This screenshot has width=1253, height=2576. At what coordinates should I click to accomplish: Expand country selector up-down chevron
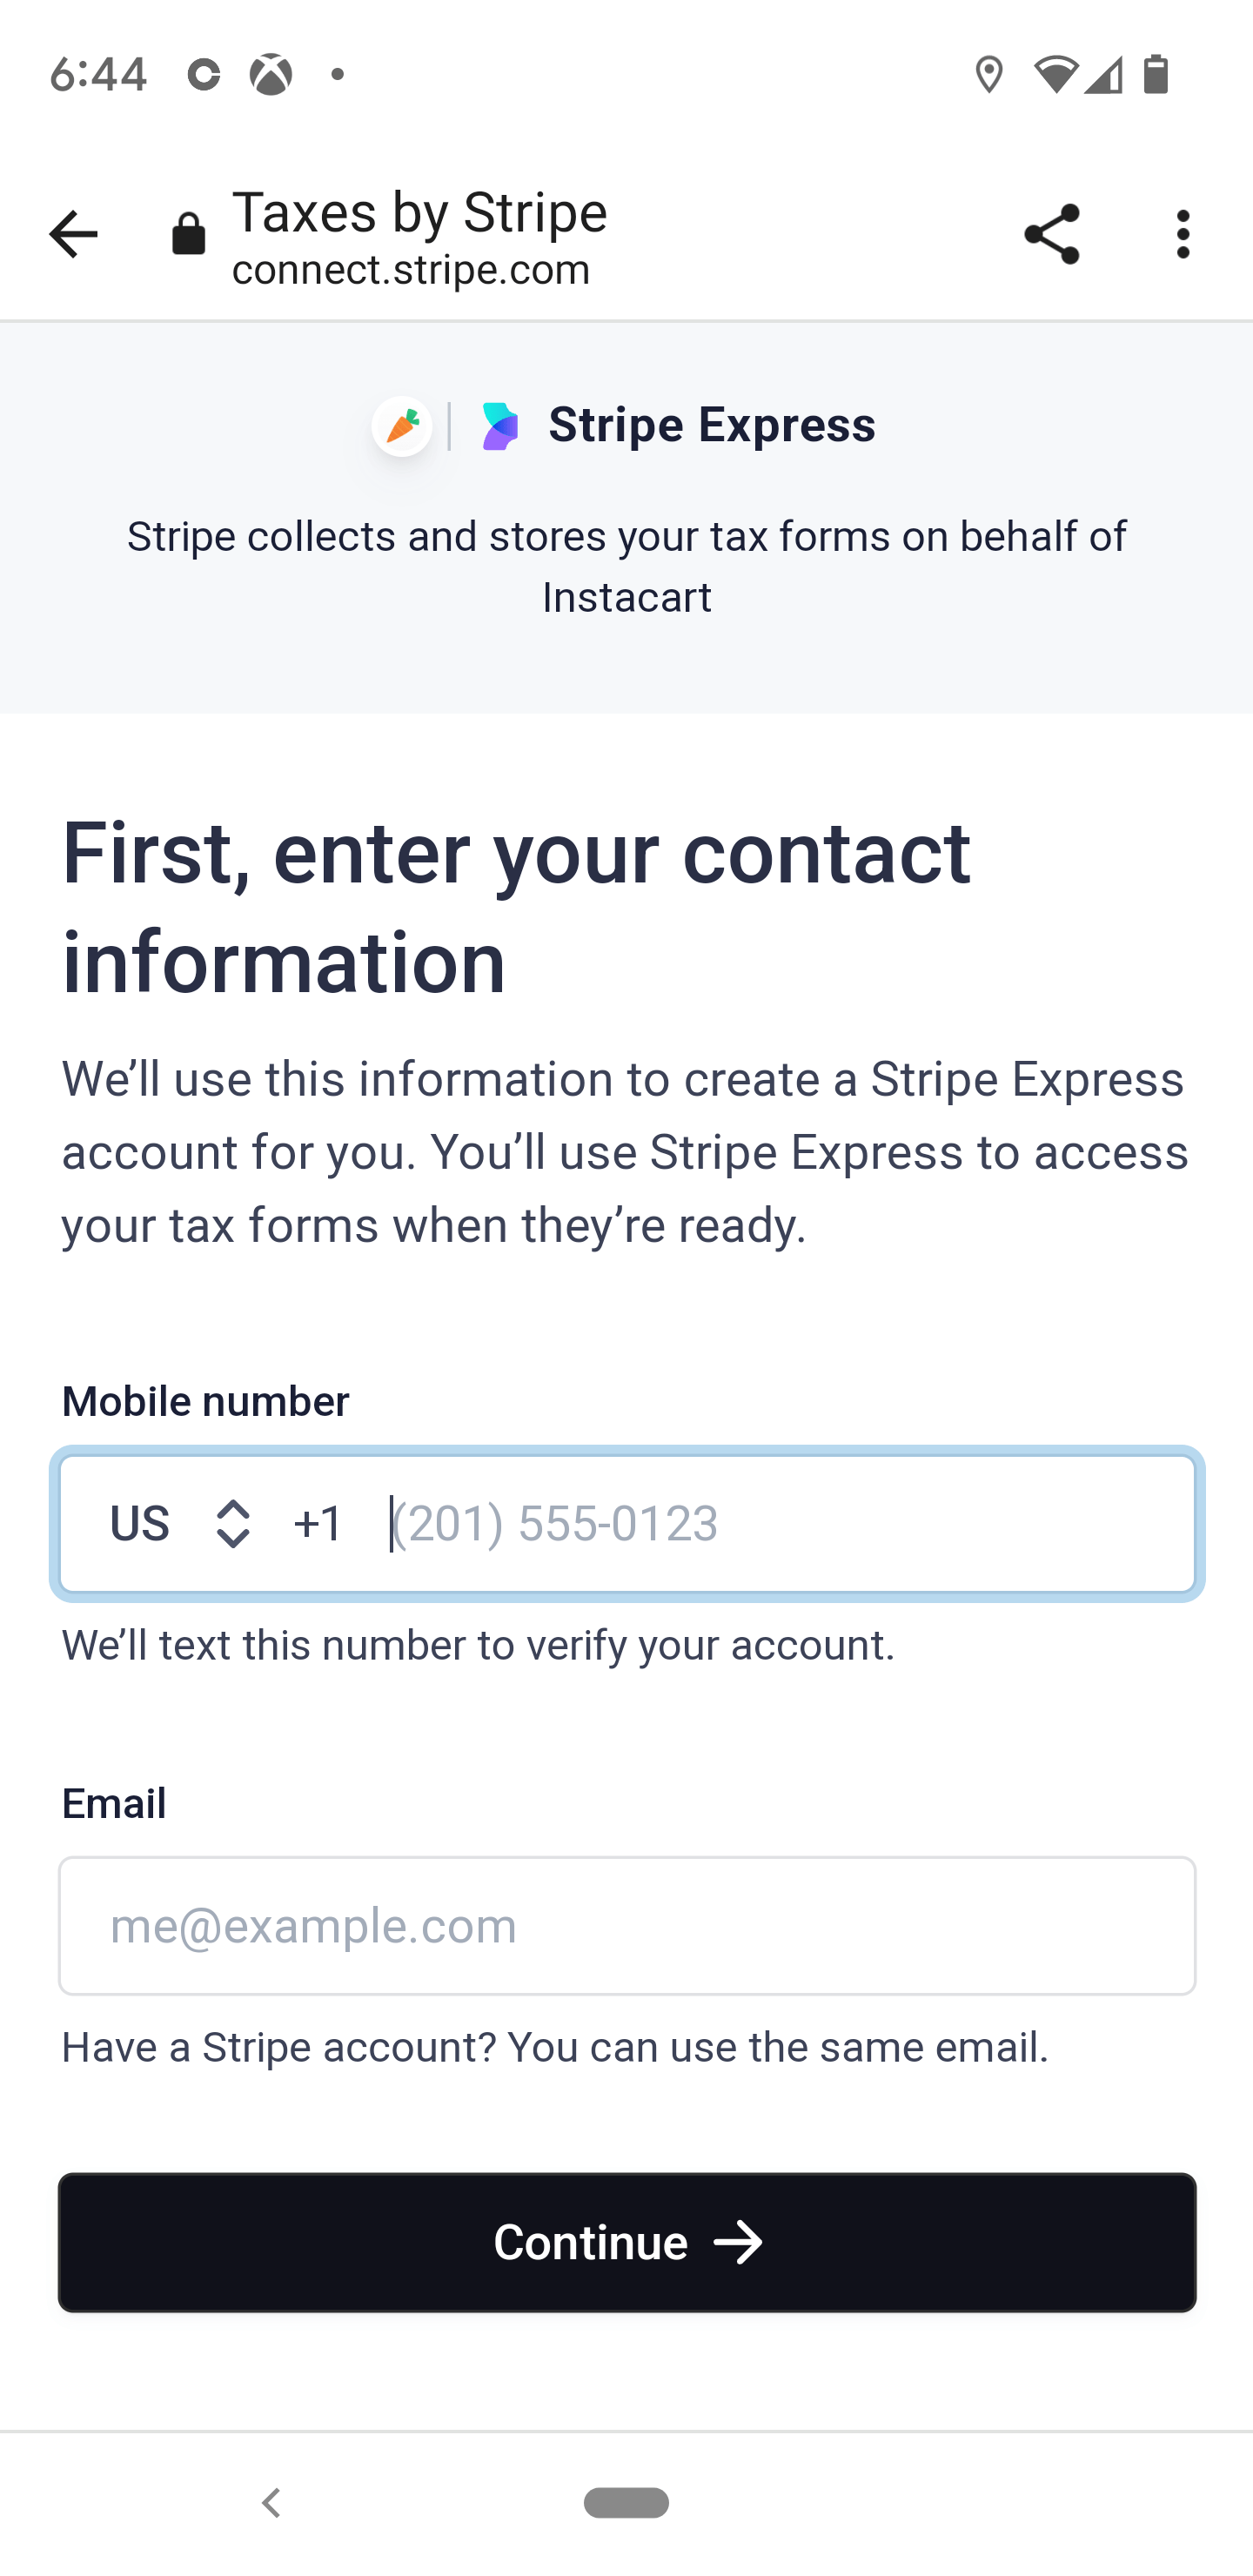tap(233, 1524)
